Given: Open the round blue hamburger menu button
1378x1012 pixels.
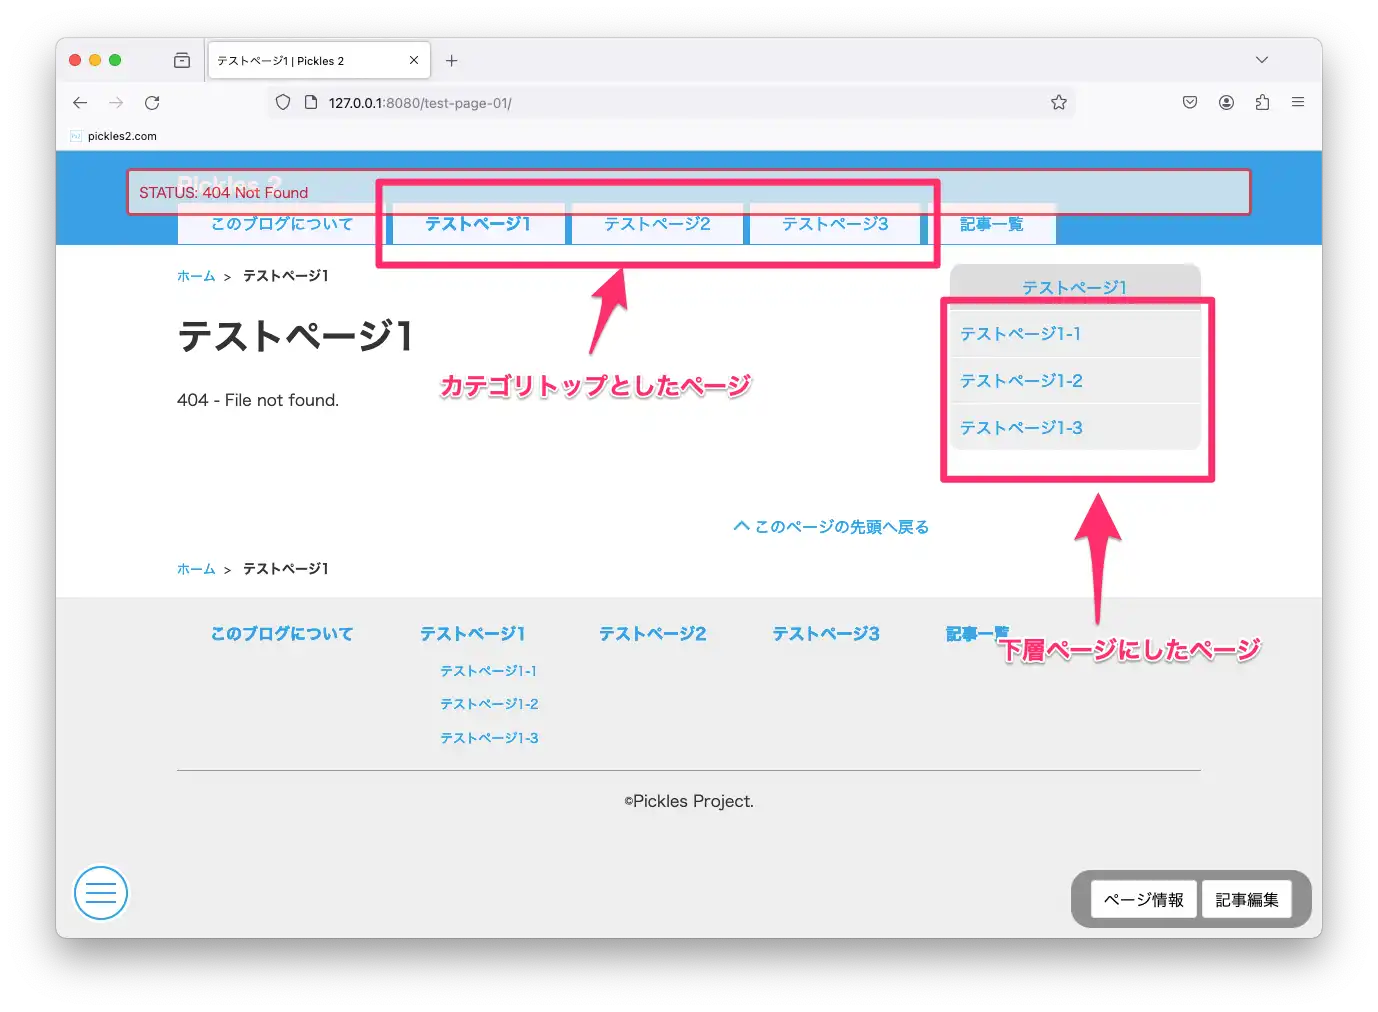Looking at the screenshot, I should [x=101, y=893].
